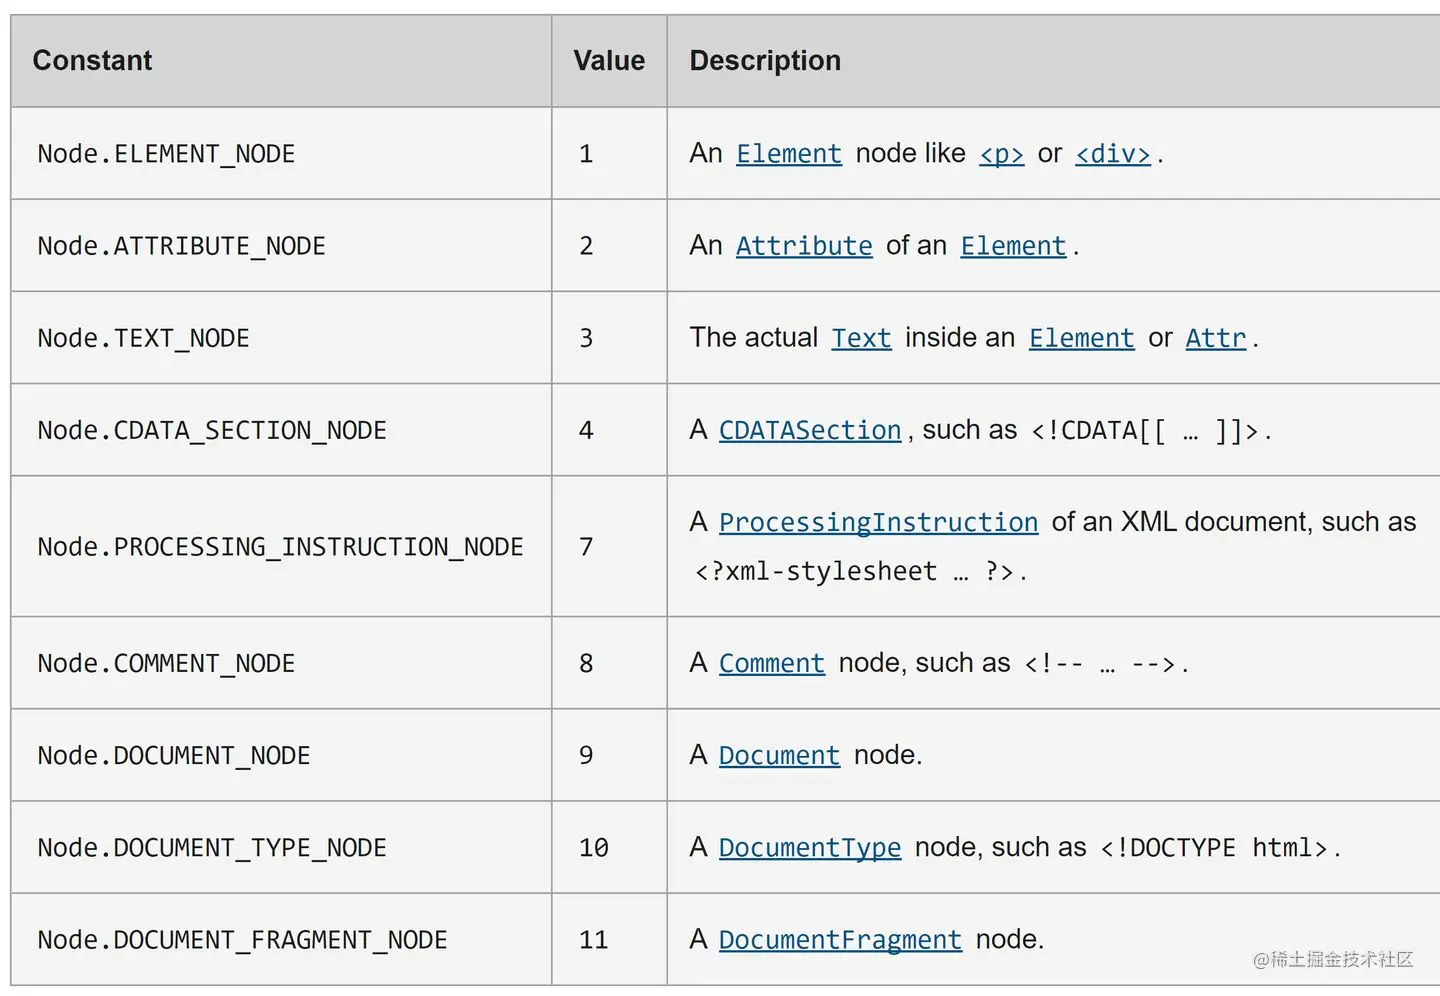Image resolution: width=1440 pixels, height=996 pixels.
Task: Click Element link in ATTRIBUTE_NODE row
Action: 1013,246
